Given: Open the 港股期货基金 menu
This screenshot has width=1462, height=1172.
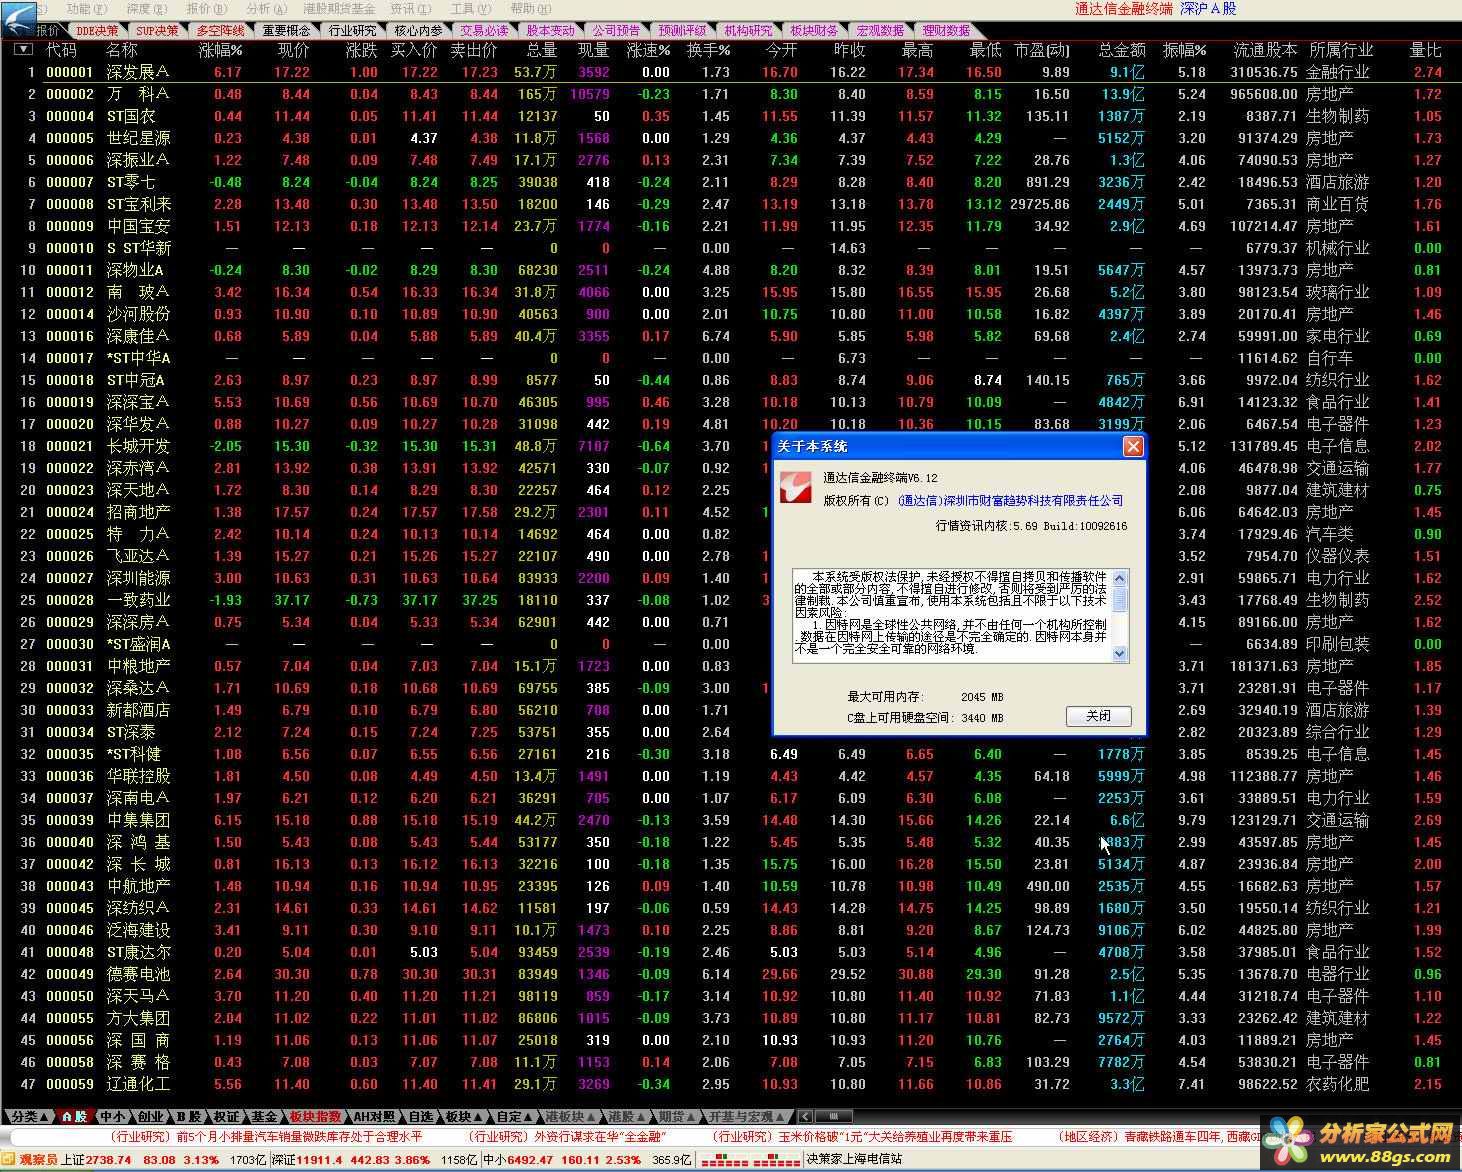Looking at the screenshot, I should click(x=339, y=9).
